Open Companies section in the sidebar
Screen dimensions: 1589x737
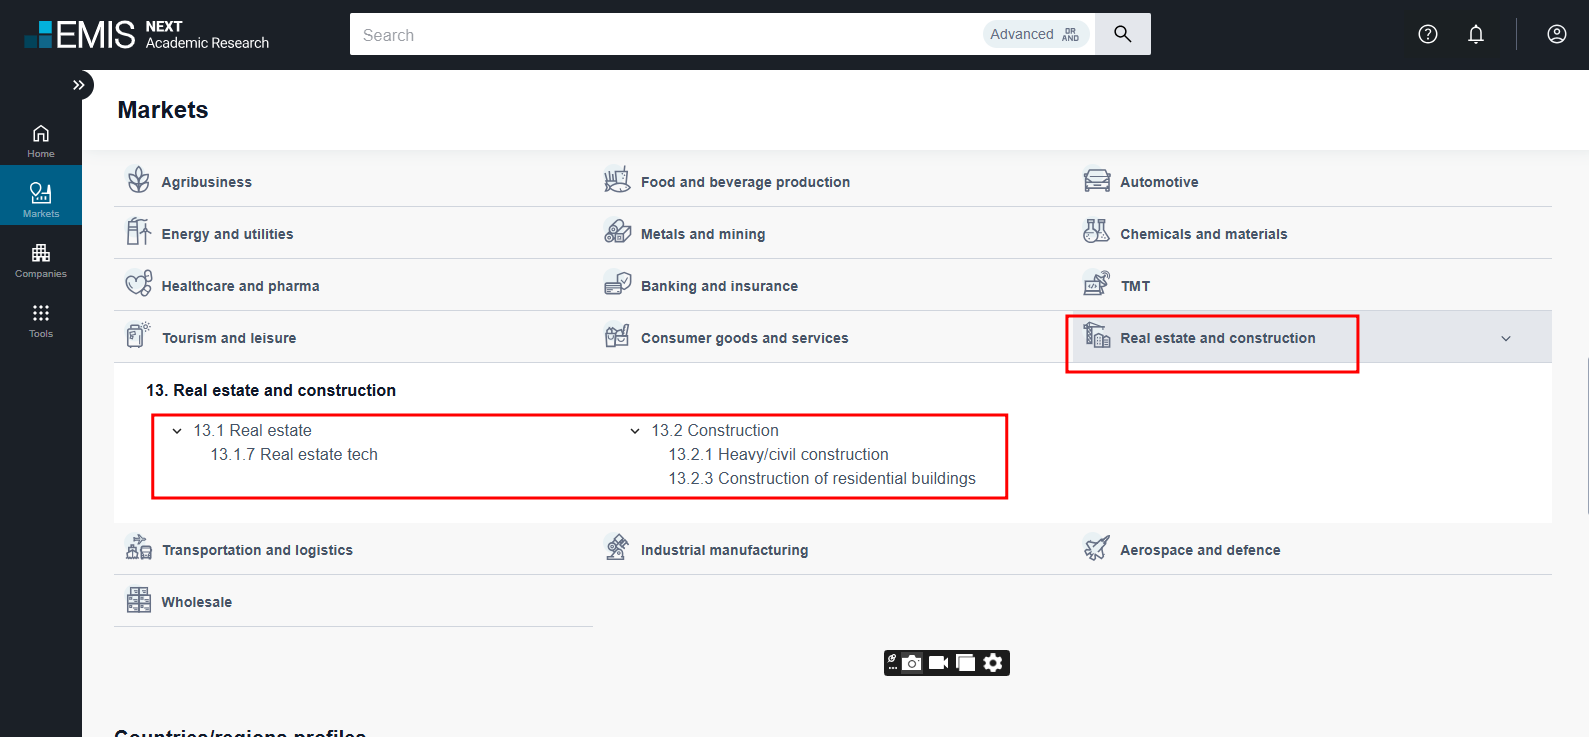41,260
